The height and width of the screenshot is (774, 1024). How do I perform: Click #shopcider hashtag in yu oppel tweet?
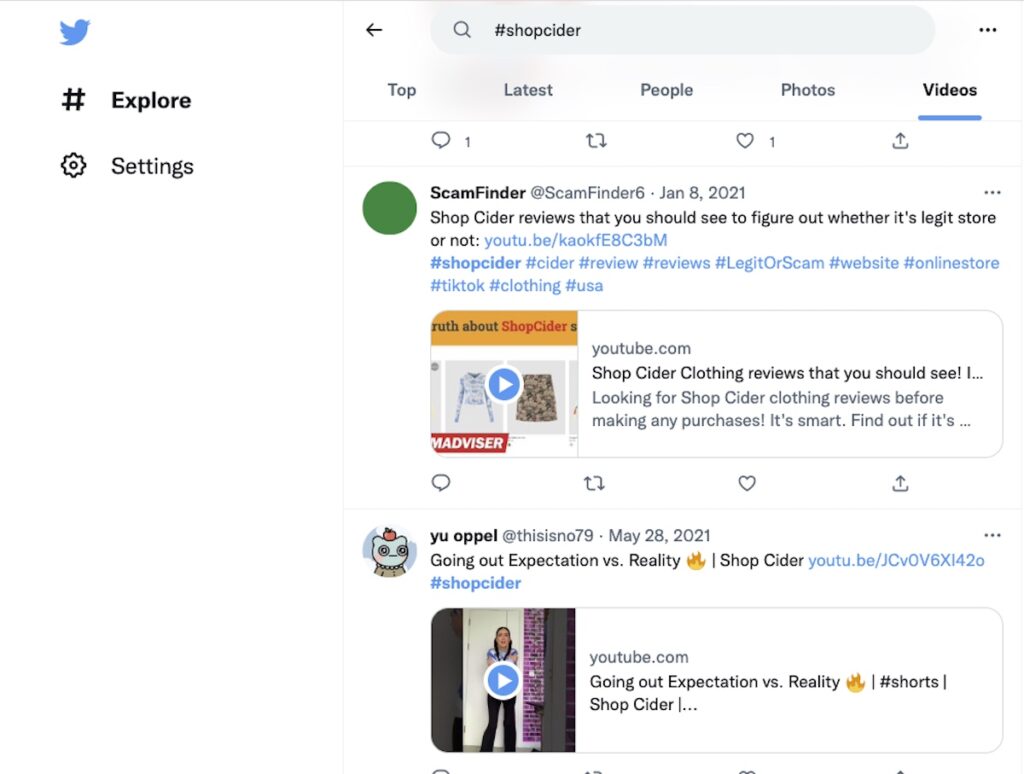pos(475,583)
